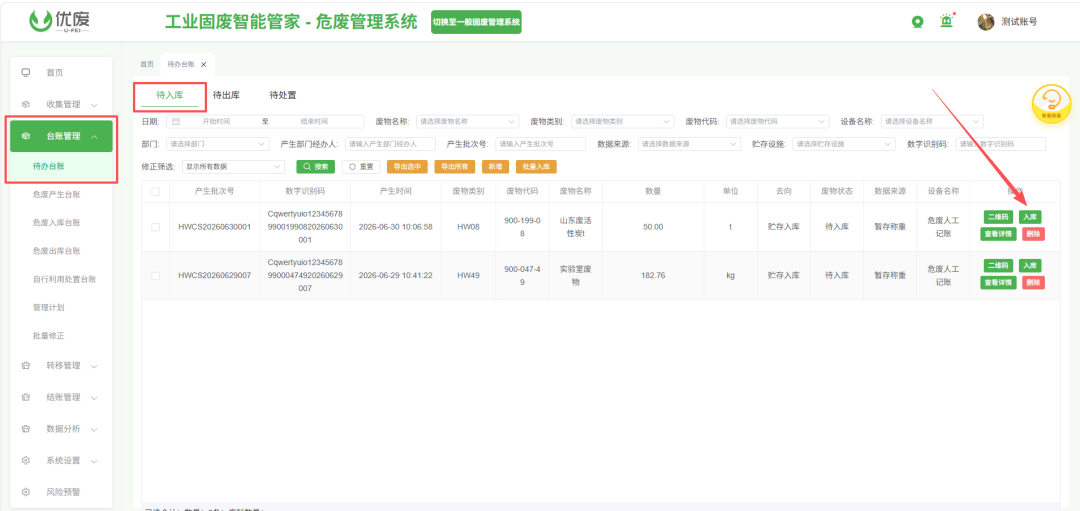Open 批量修正 in sidebar
Screen dimensions: 1080x511
tap(48, 335)
